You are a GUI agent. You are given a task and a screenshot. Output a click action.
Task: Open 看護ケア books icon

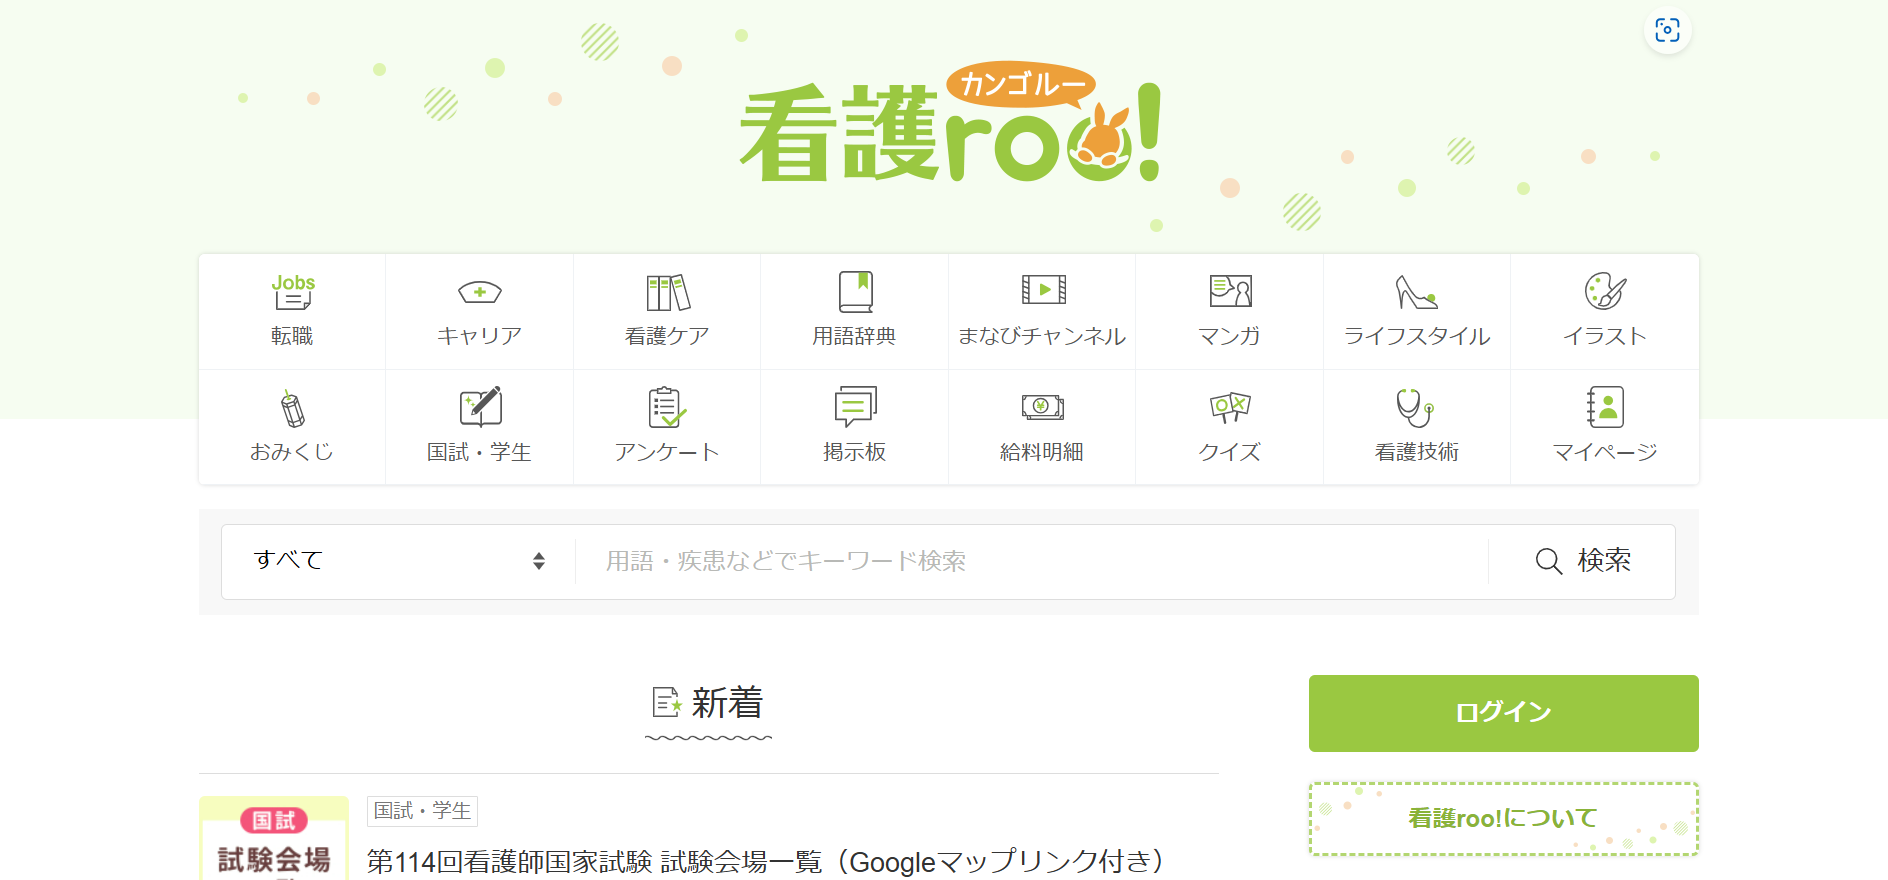[x=667, y=293]
